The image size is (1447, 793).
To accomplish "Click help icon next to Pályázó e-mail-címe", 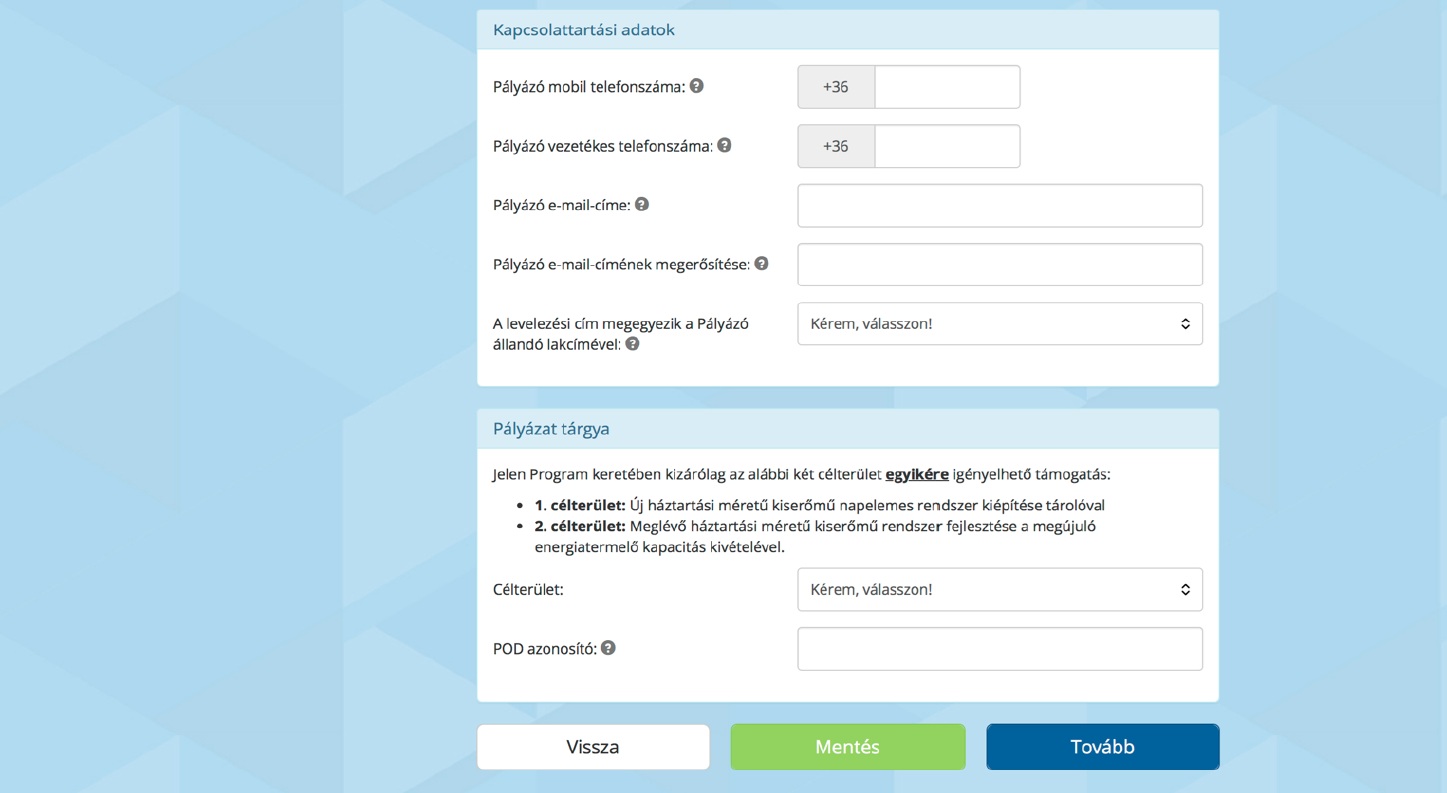I will coord(642,204).
